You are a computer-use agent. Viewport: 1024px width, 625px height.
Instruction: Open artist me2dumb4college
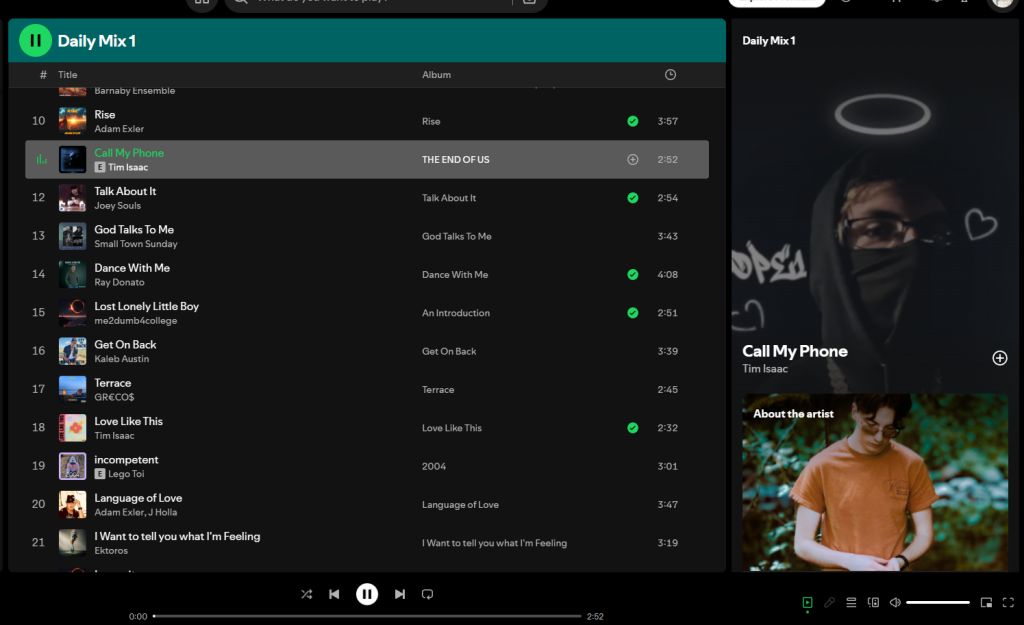[136, 321]
